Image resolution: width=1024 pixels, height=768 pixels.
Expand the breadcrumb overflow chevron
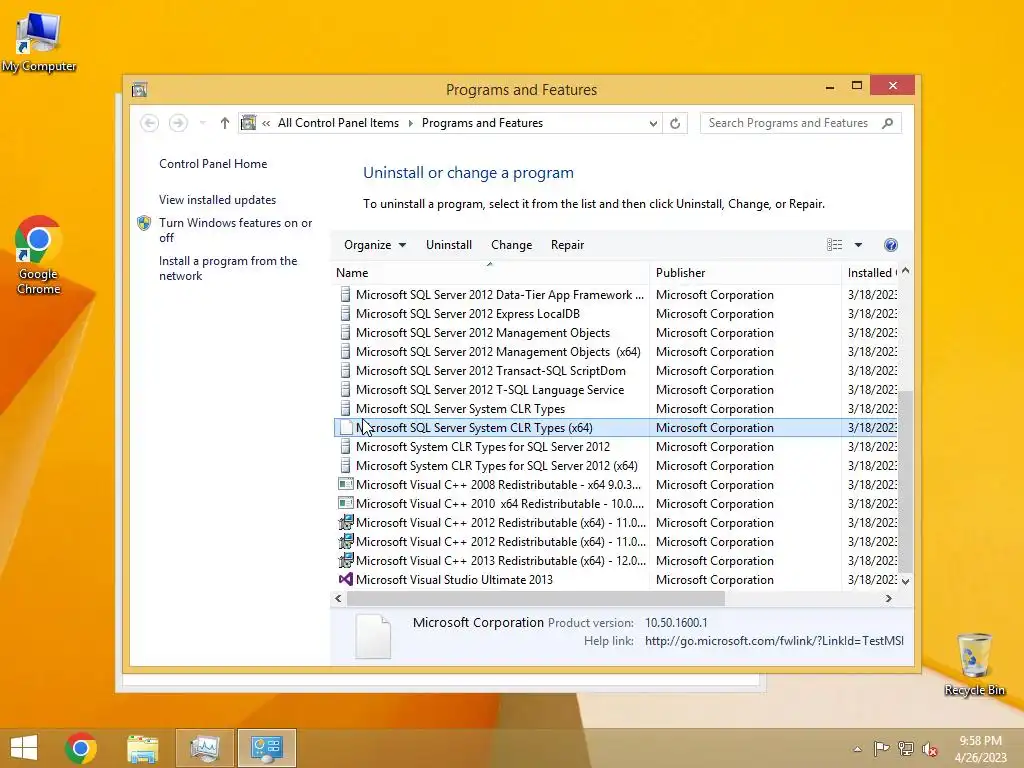[266, 123]
